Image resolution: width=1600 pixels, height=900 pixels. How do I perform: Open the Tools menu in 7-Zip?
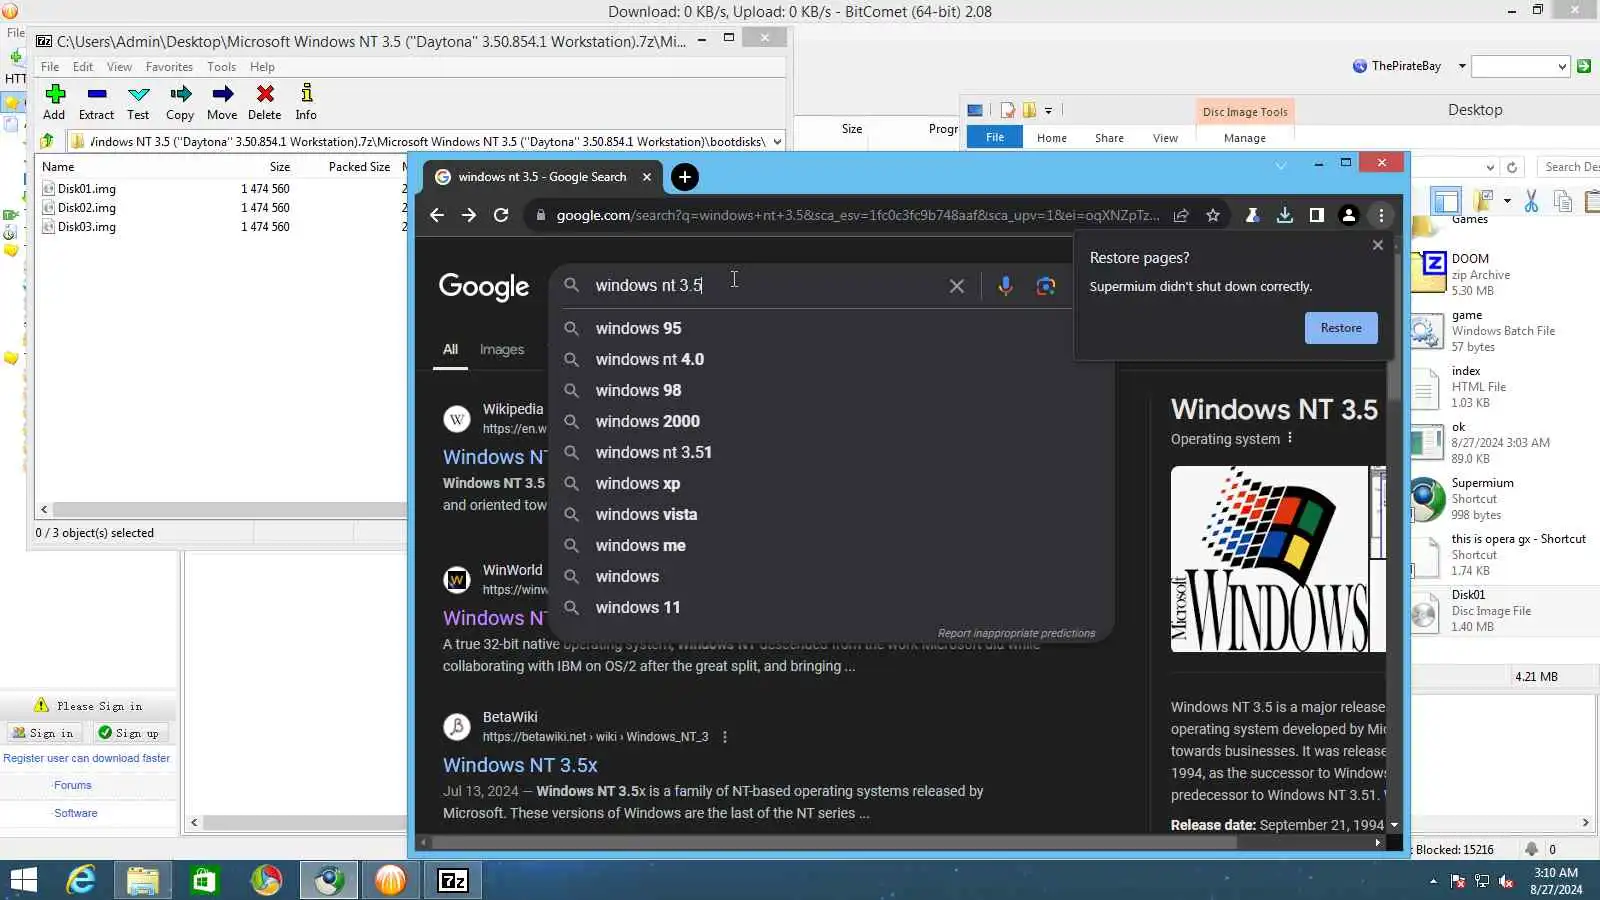click(x=222, y=67)
